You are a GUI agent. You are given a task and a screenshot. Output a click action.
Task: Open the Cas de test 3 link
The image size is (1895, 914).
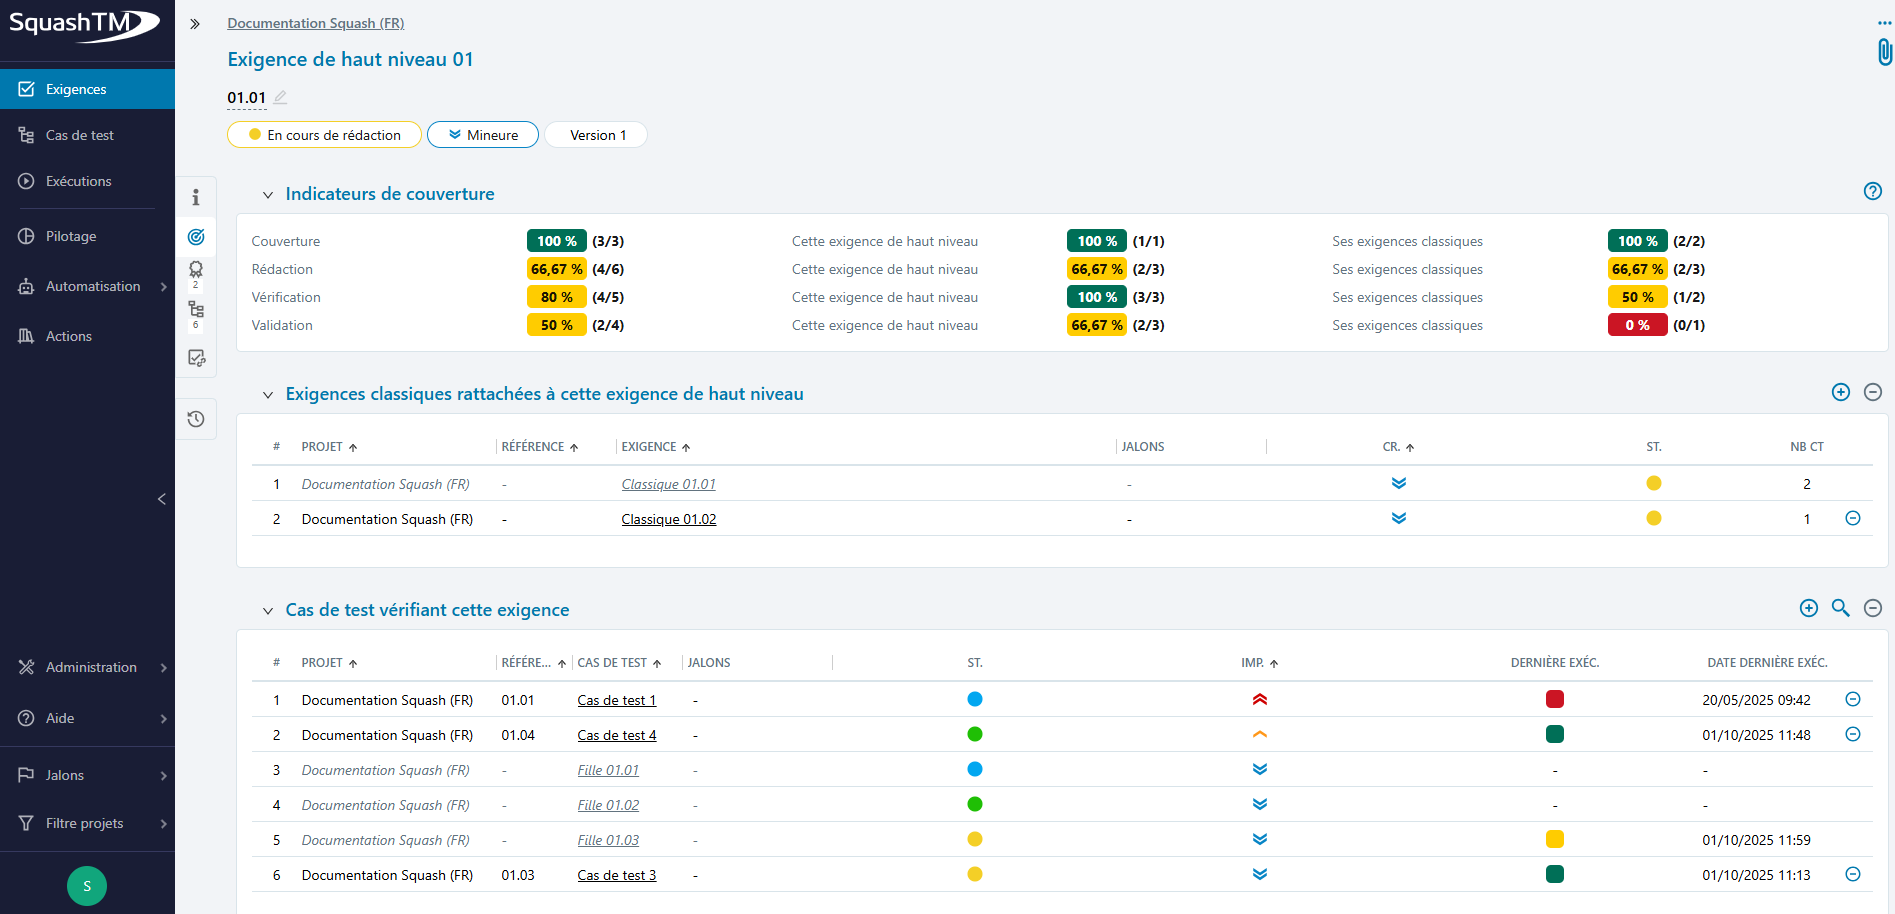[616, 874]
